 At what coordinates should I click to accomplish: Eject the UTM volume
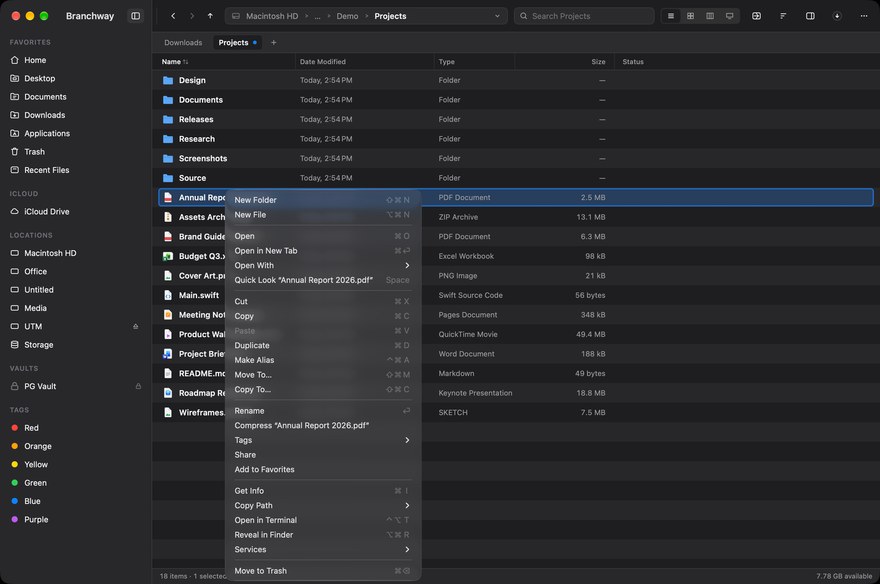(x=135, y=327)
